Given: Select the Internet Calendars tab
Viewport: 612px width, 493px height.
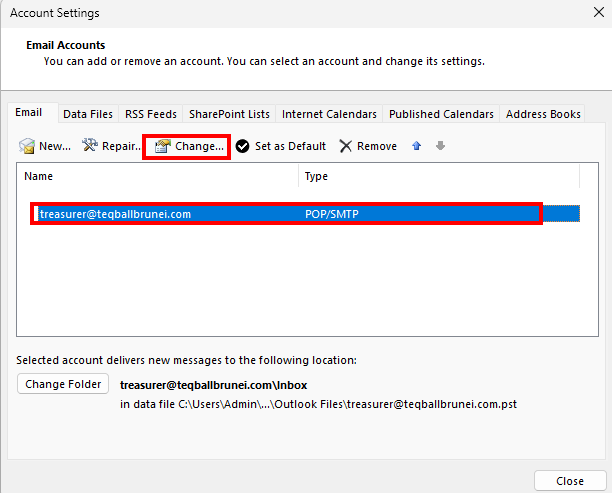Looking at the screenshot, I should (329, 114).
